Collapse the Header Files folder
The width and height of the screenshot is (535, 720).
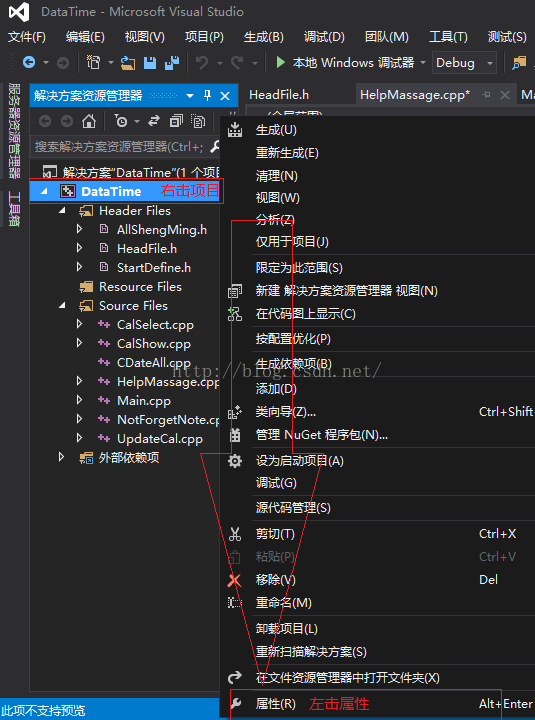[62, 211]
